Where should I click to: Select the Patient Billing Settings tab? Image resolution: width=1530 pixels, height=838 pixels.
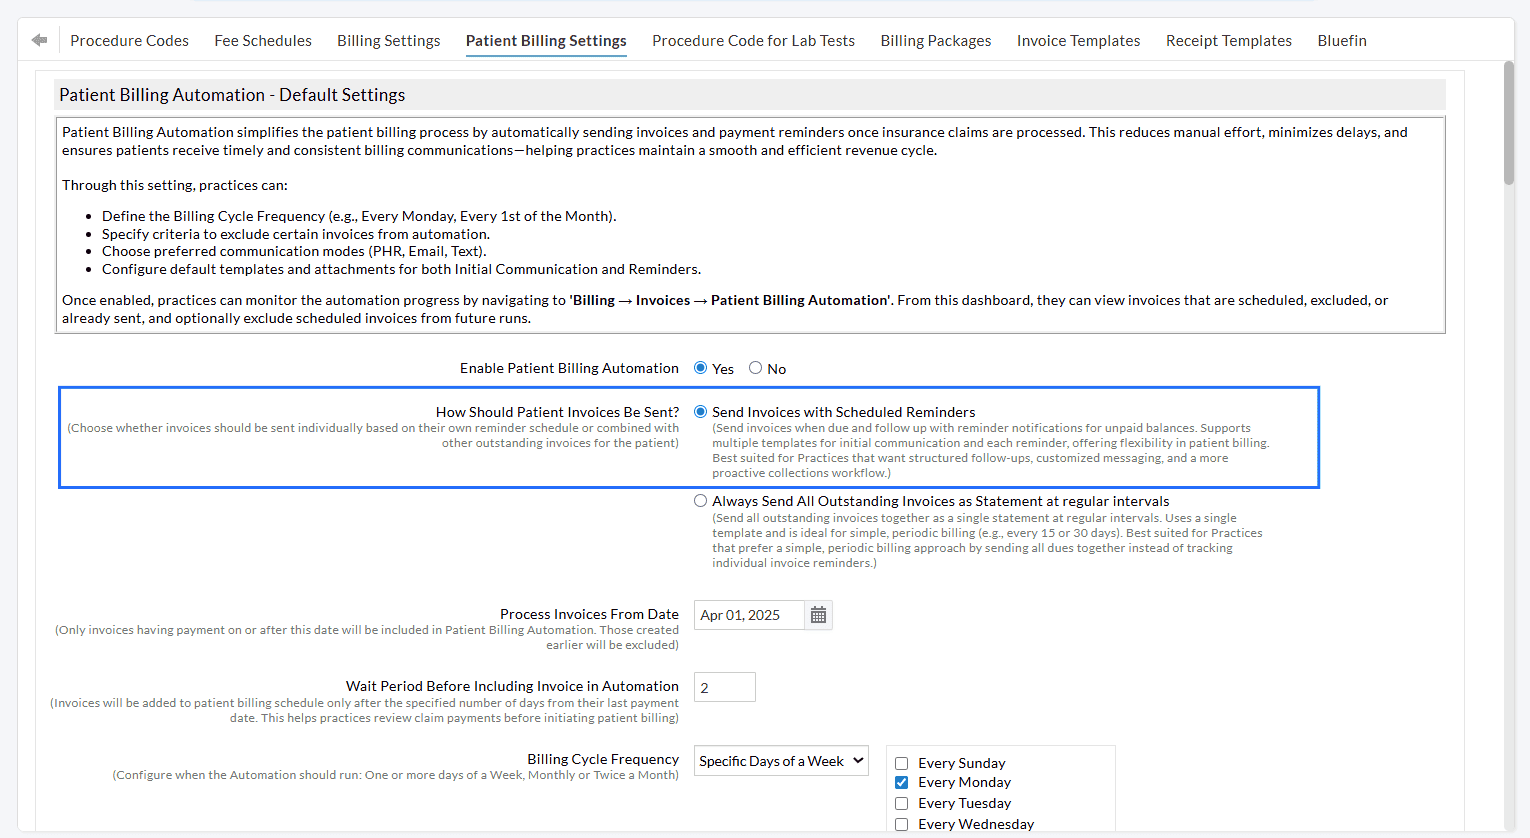point(546,41)
